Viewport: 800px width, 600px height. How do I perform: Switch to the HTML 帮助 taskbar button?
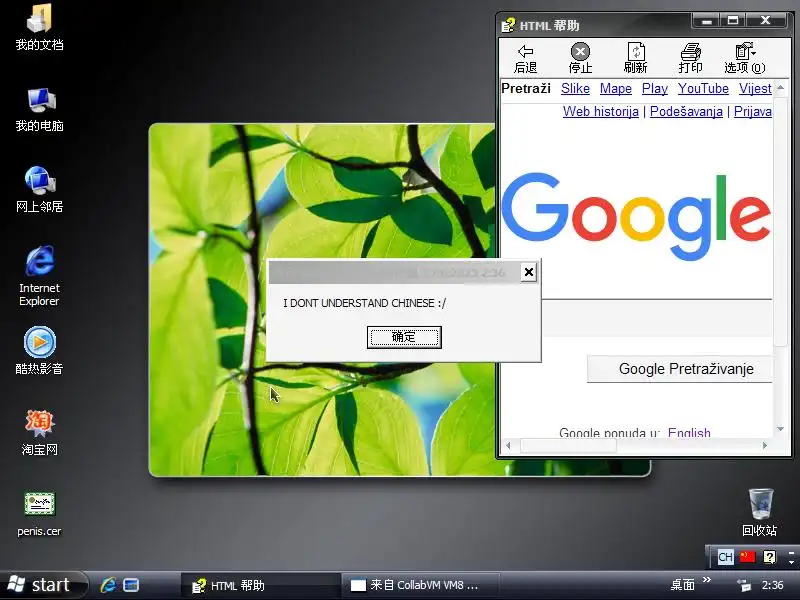point(260,586)
